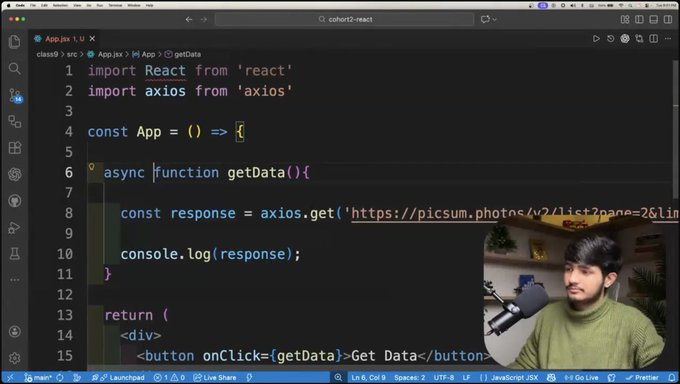Open the file history timeline icon
Viewport: 680px width, 384px height.
pos(611,39)
